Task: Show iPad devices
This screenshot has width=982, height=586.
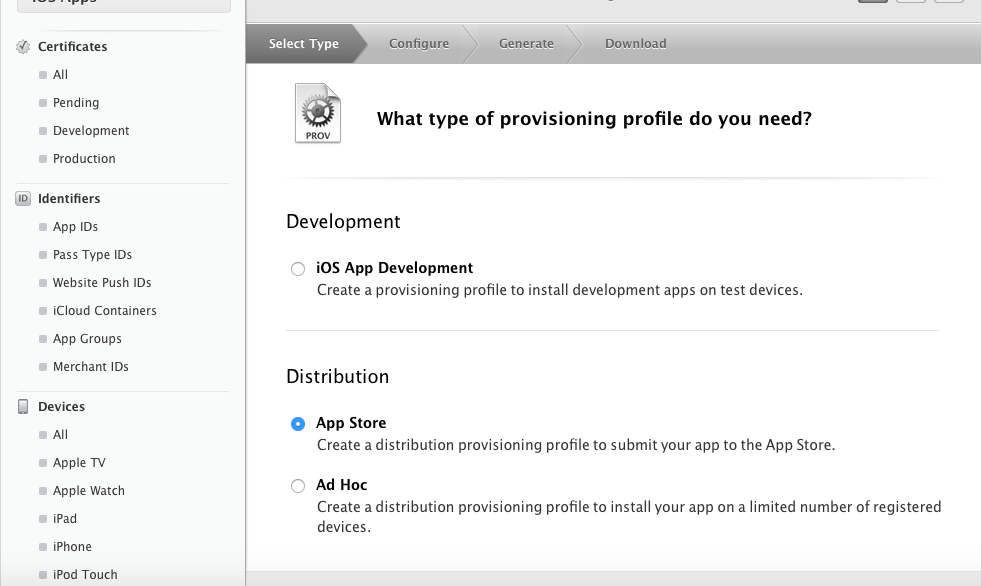Action: click(x=65, y=519)
